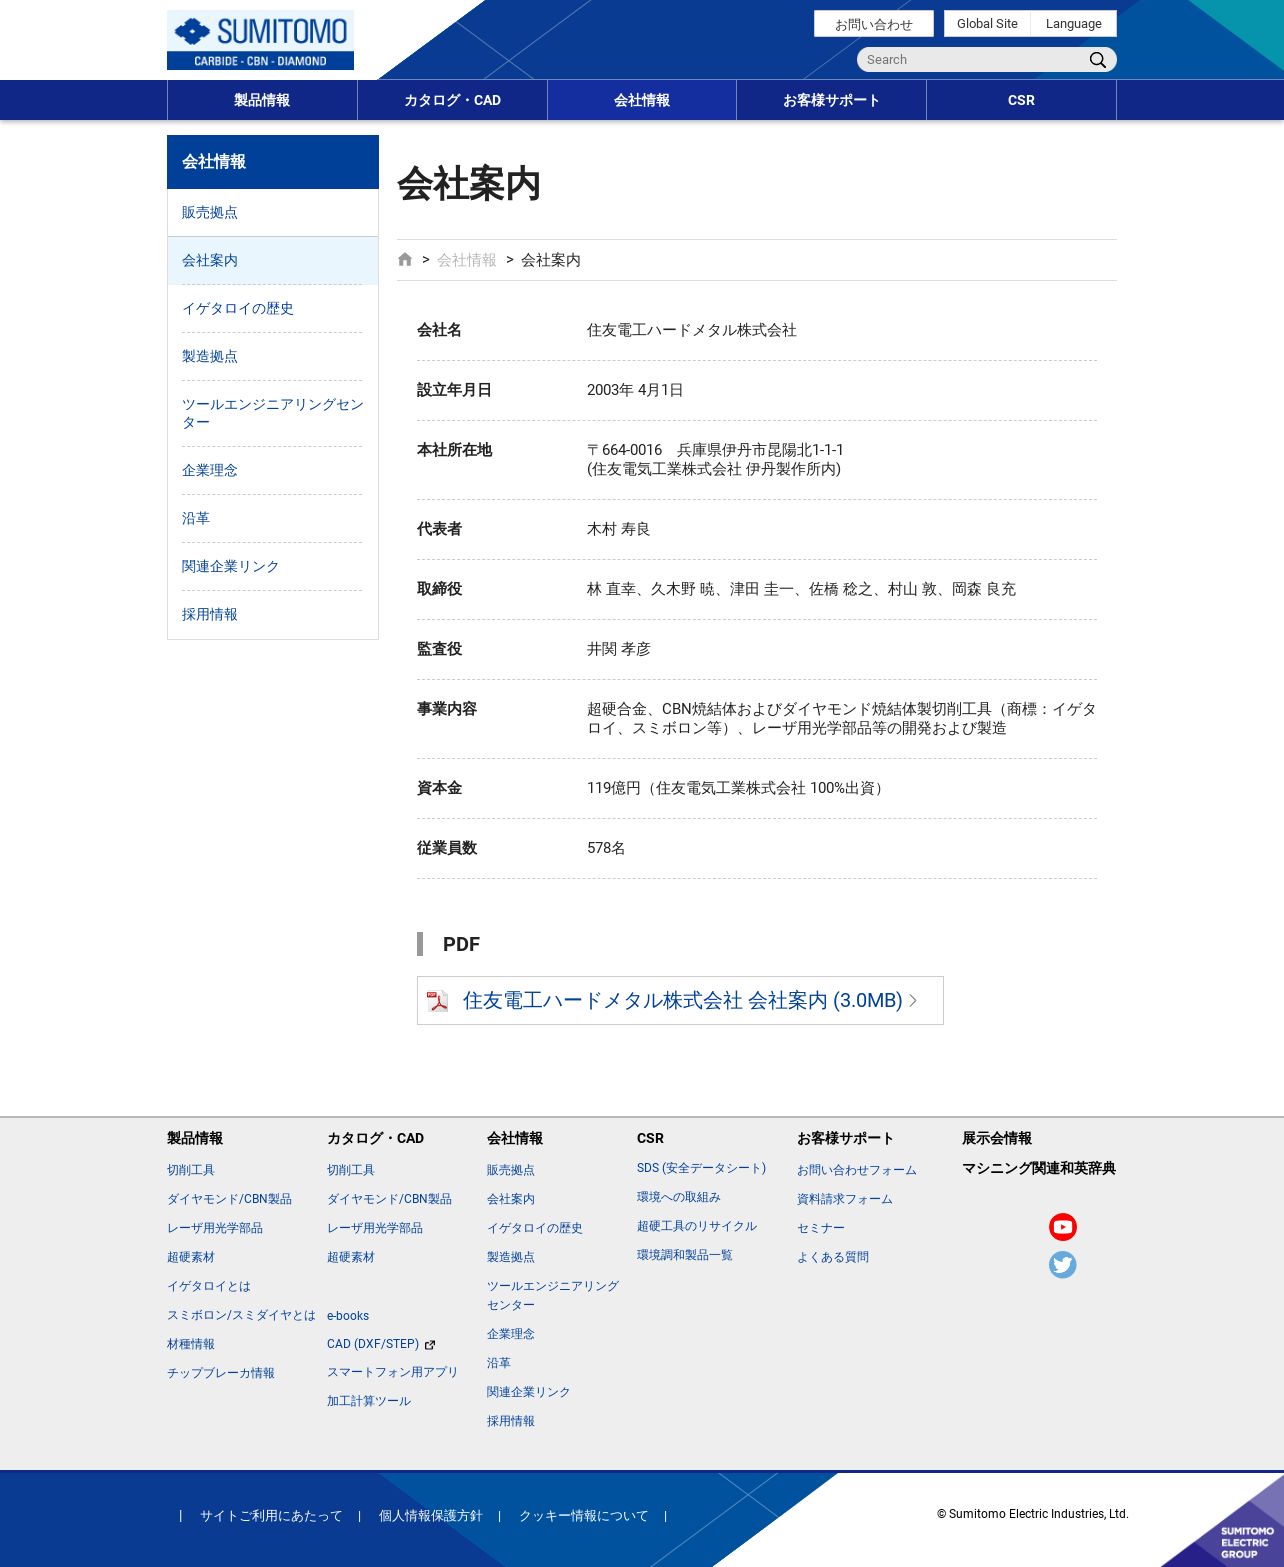
Task: Open the お問い合わせ header button
Action: (874, 24)
